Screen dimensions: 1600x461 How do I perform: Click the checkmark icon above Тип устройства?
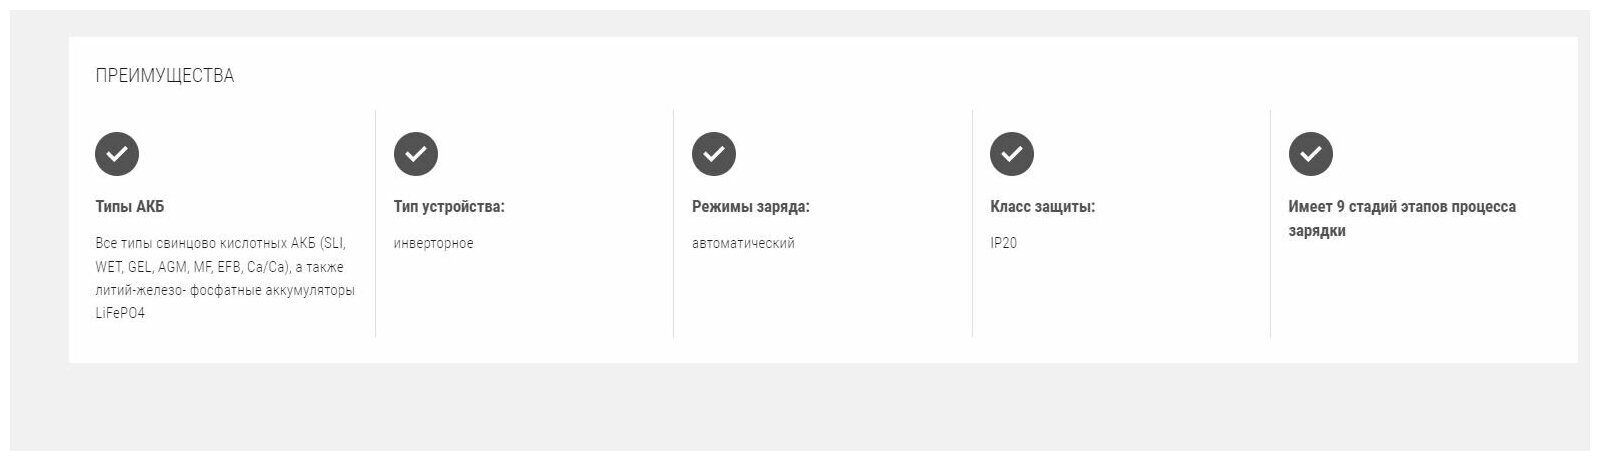point(415,154)
